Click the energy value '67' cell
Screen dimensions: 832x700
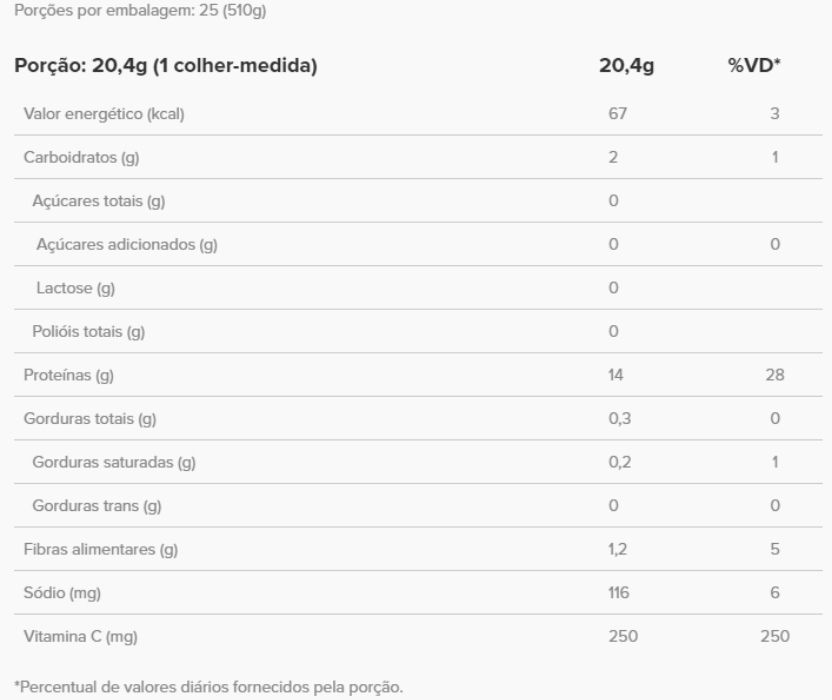(617, 114)
